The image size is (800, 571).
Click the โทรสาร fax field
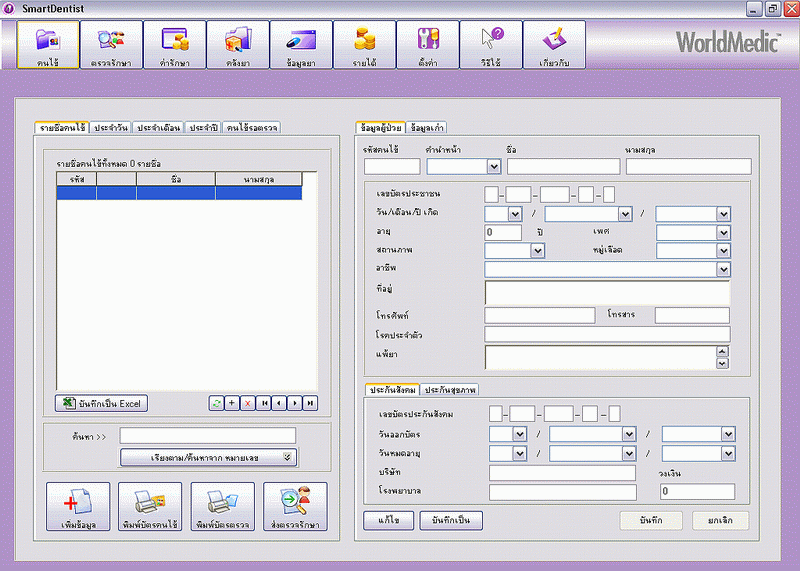pyautogui.click(x=692, y=315)
